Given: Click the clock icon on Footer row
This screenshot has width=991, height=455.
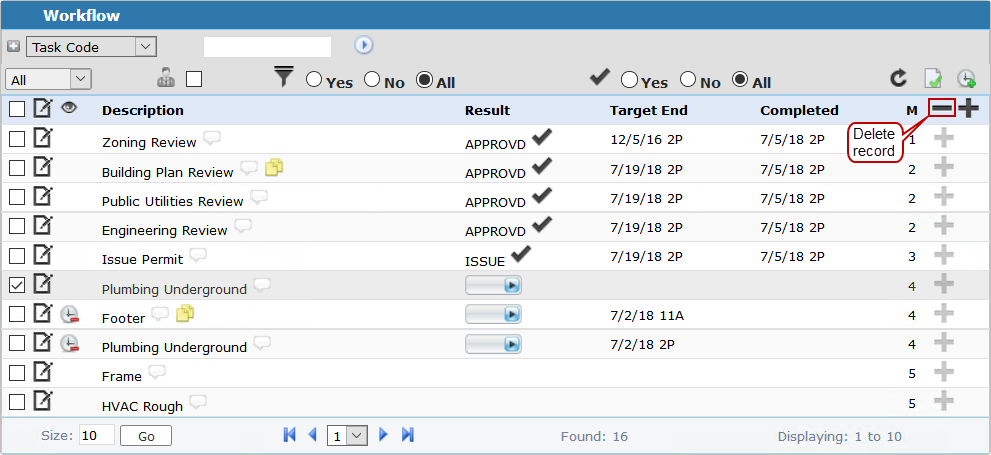Looking at the screenshot, I should (69, 315).
